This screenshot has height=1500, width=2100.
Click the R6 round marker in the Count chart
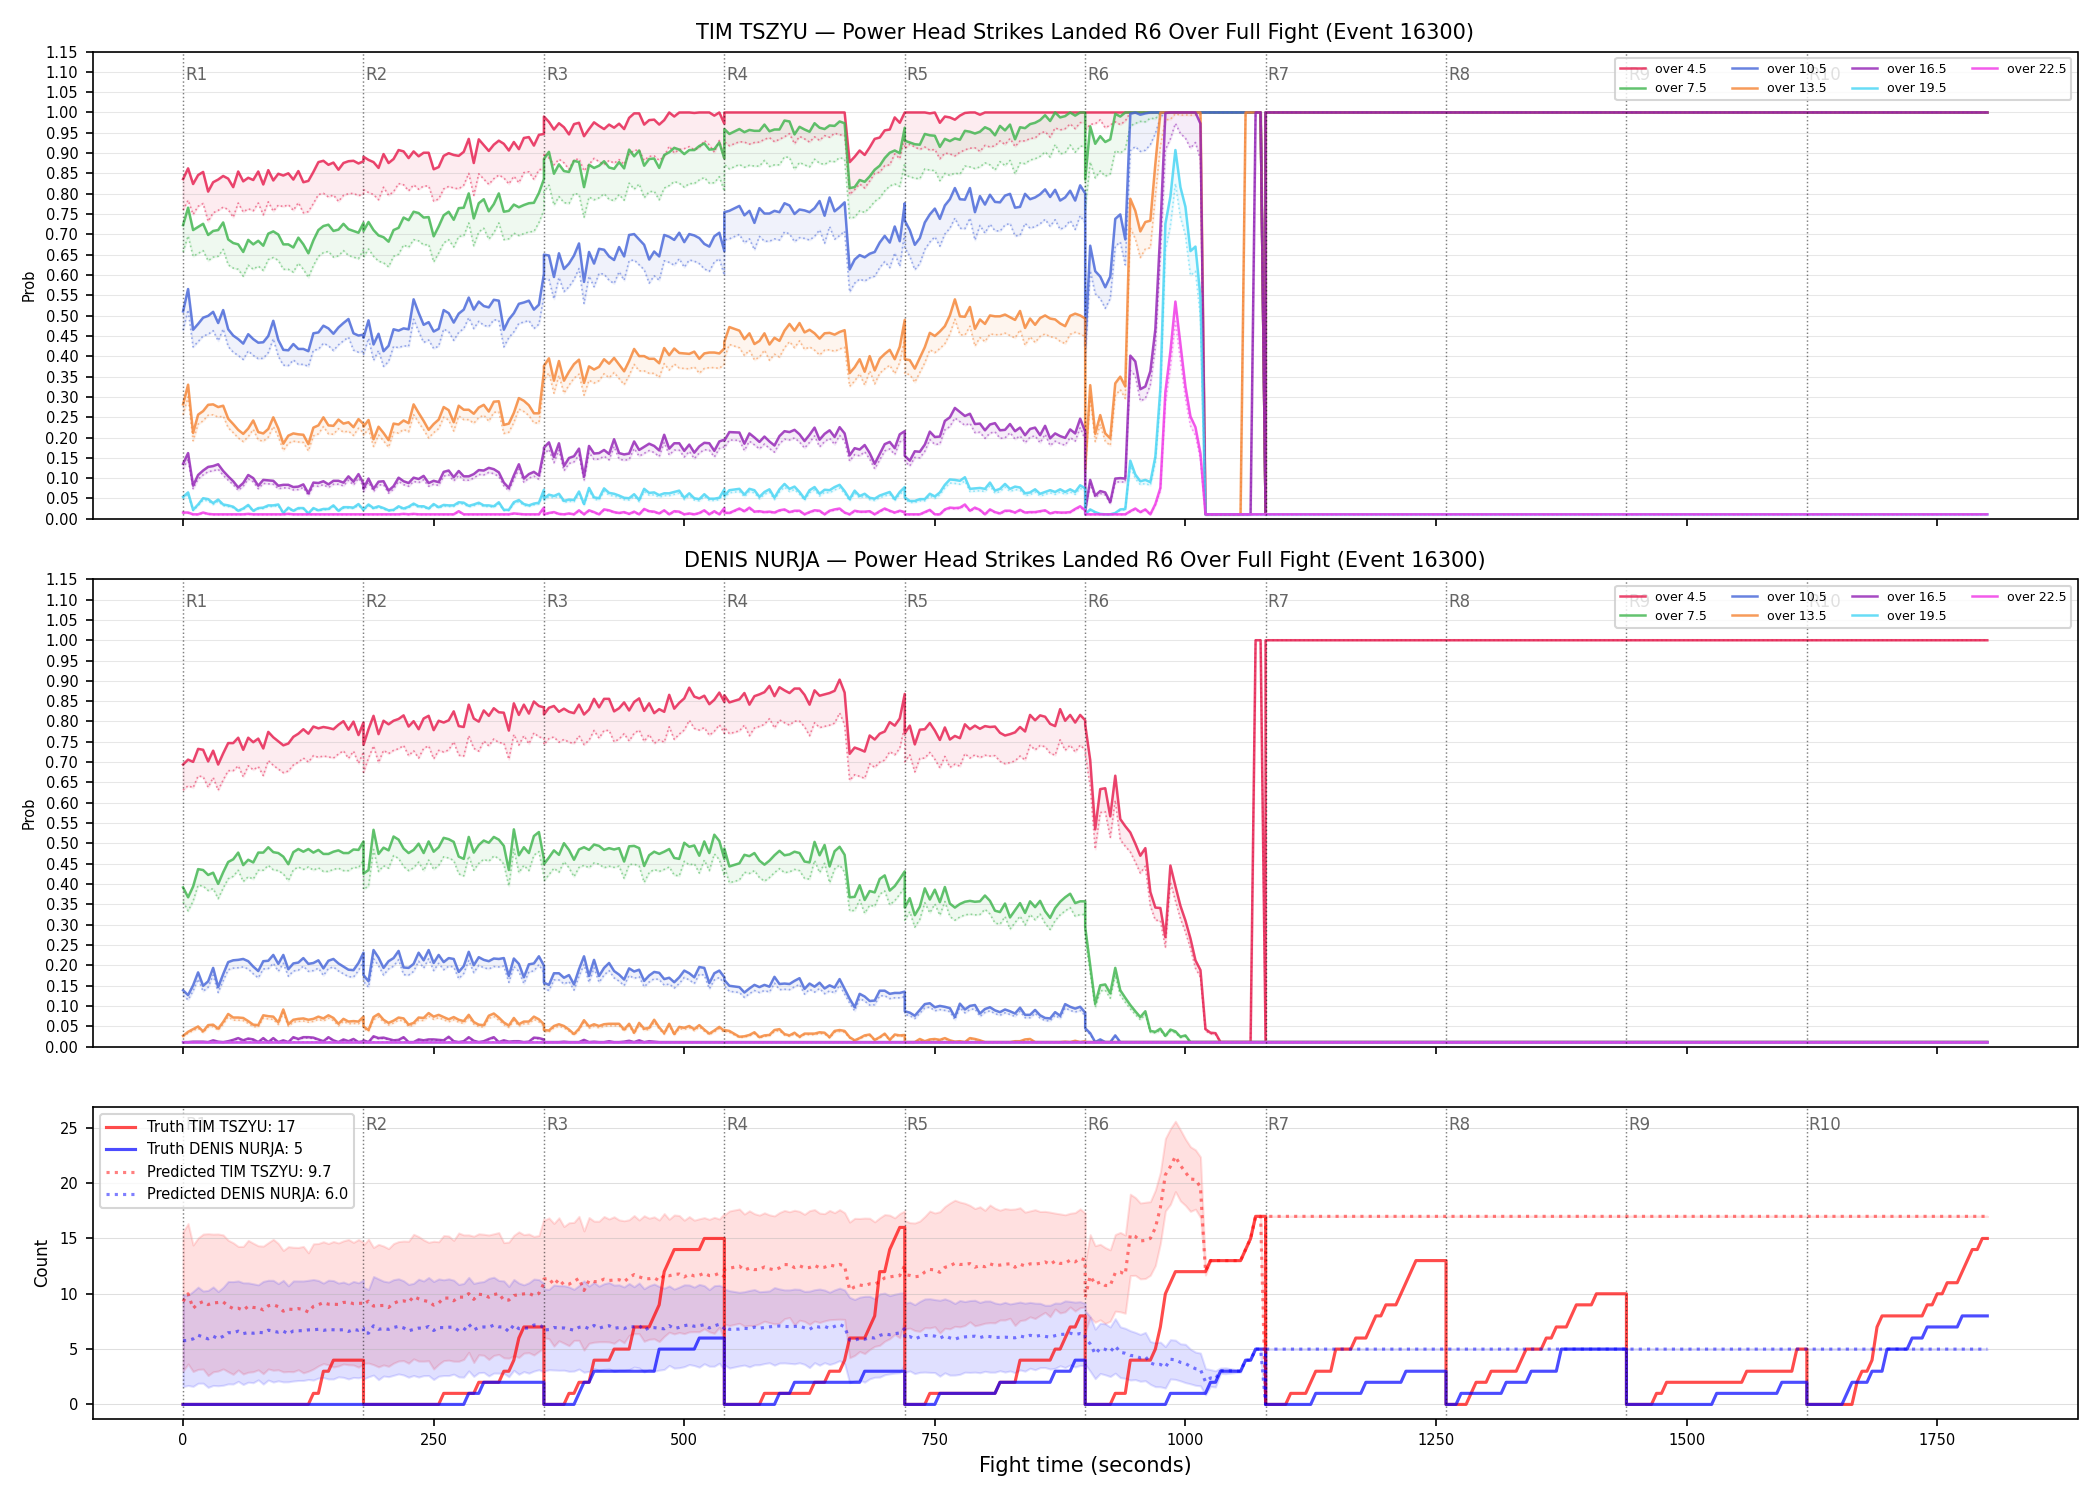tap(1098, 1124)
